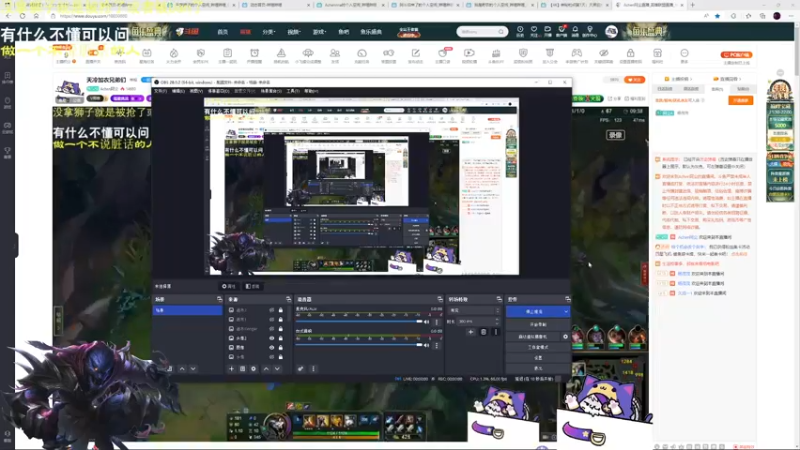The width and height of the screenshot is (800, 450).
Task: Open source Filters button in OBS toolbar
Action: (x=253, y=286)
